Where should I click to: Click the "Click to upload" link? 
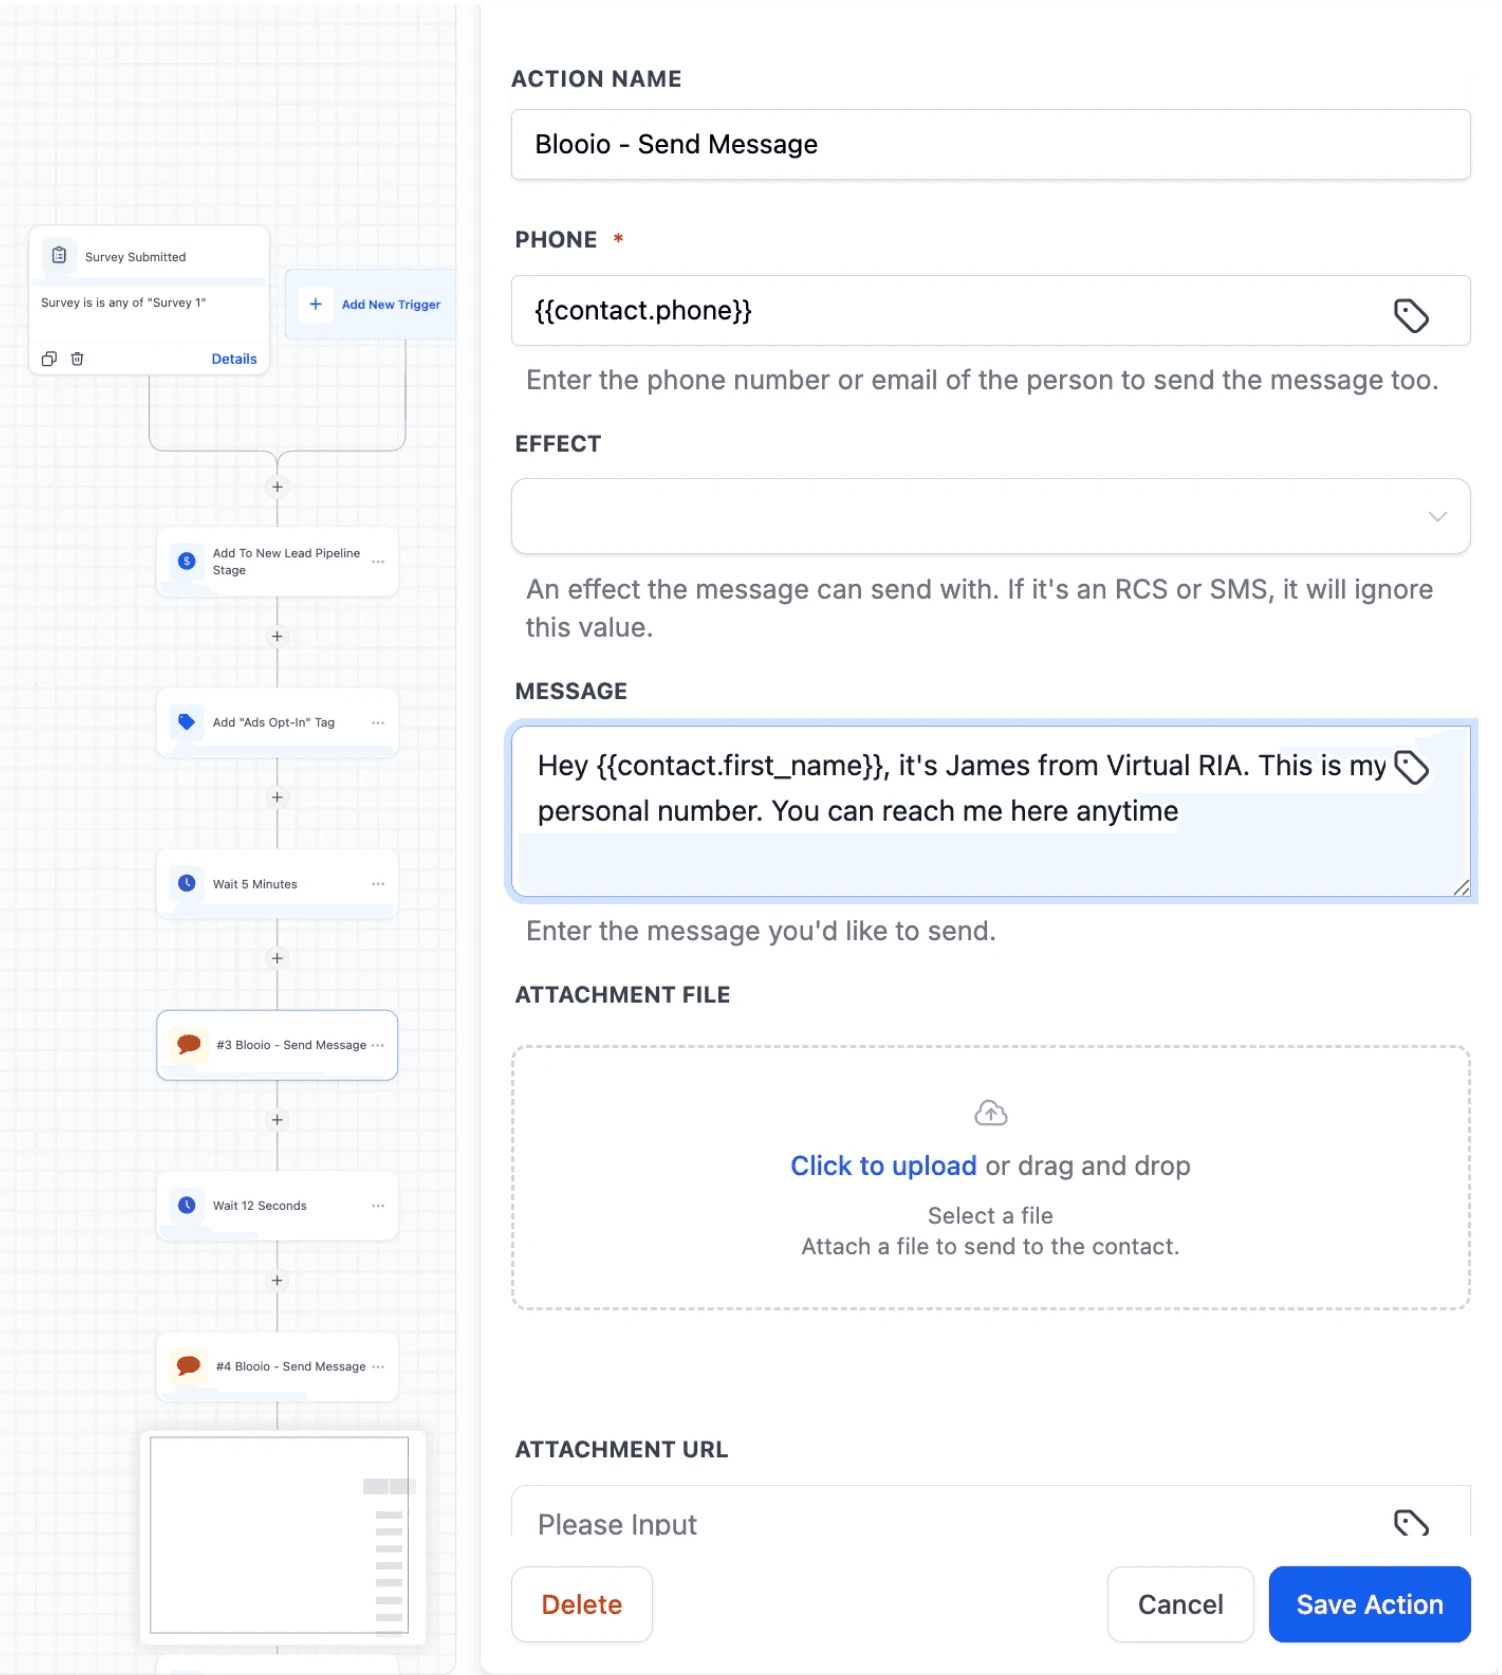click(x=883, y=1165)
